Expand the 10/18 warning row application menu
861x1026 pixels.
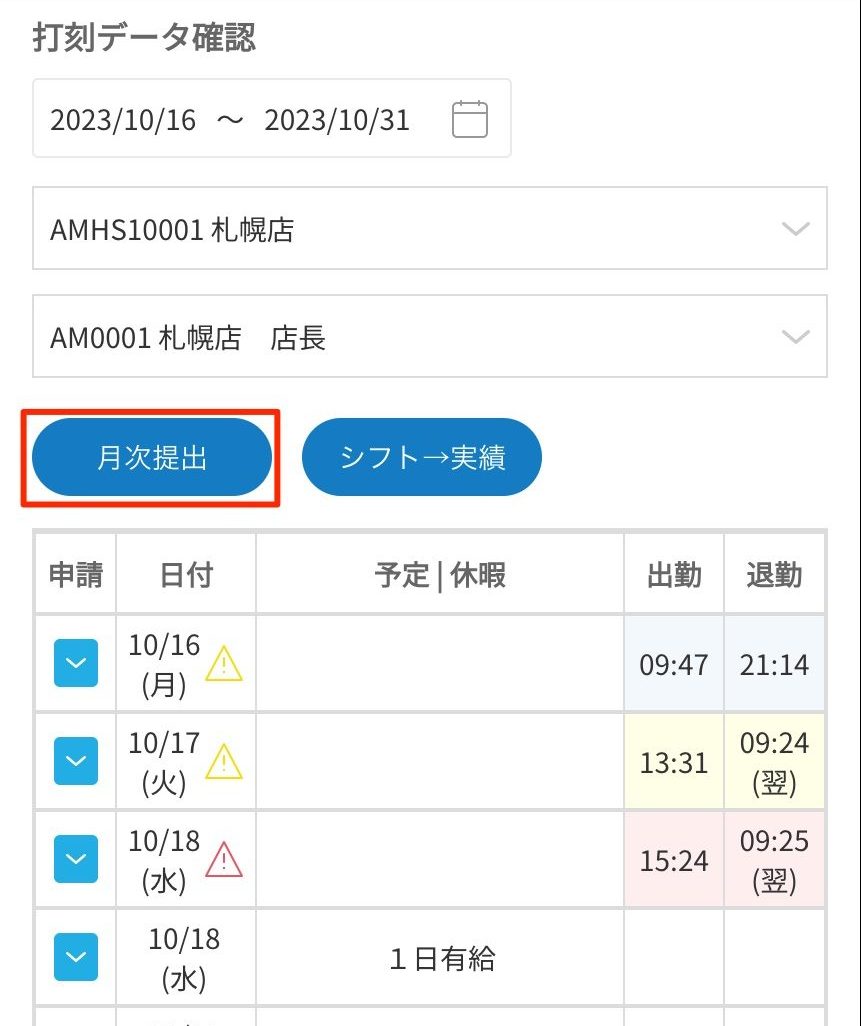point(76,859)
